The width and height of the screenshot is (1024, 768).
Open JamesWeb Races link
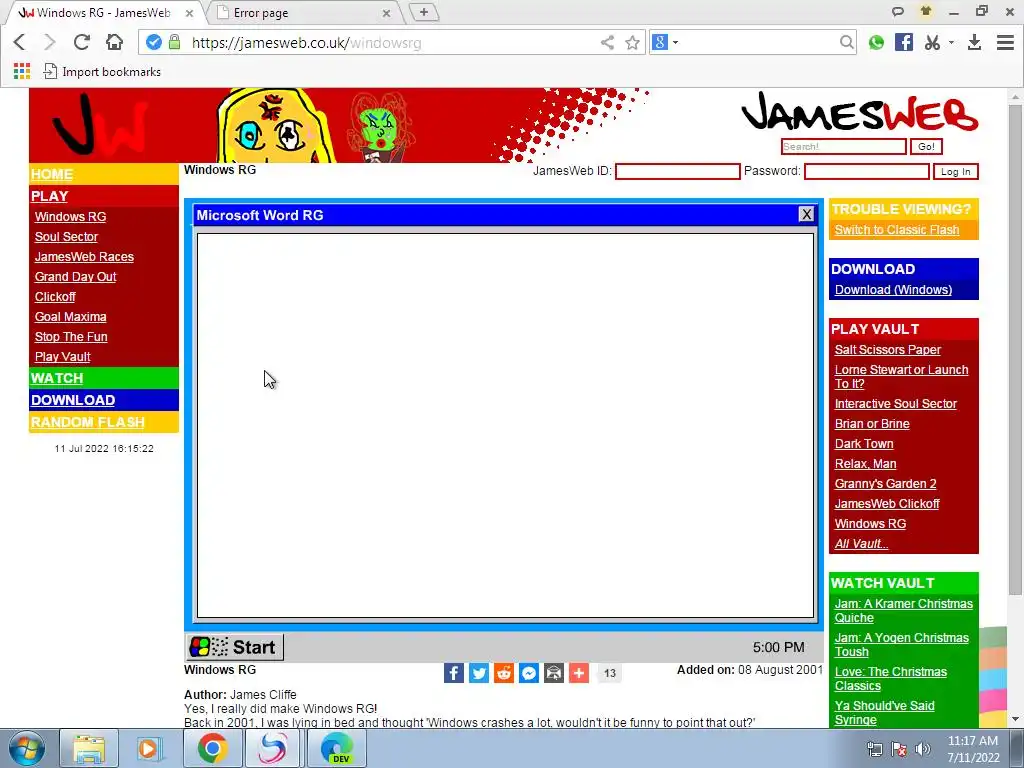pyautogui.click(x=84, y=257)
